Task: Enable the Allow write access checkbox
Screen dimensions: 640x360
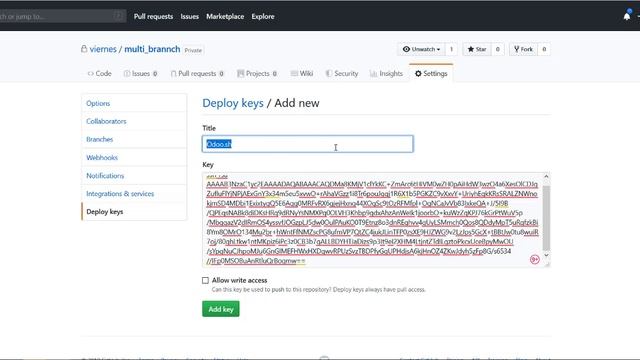Action: 205,280
